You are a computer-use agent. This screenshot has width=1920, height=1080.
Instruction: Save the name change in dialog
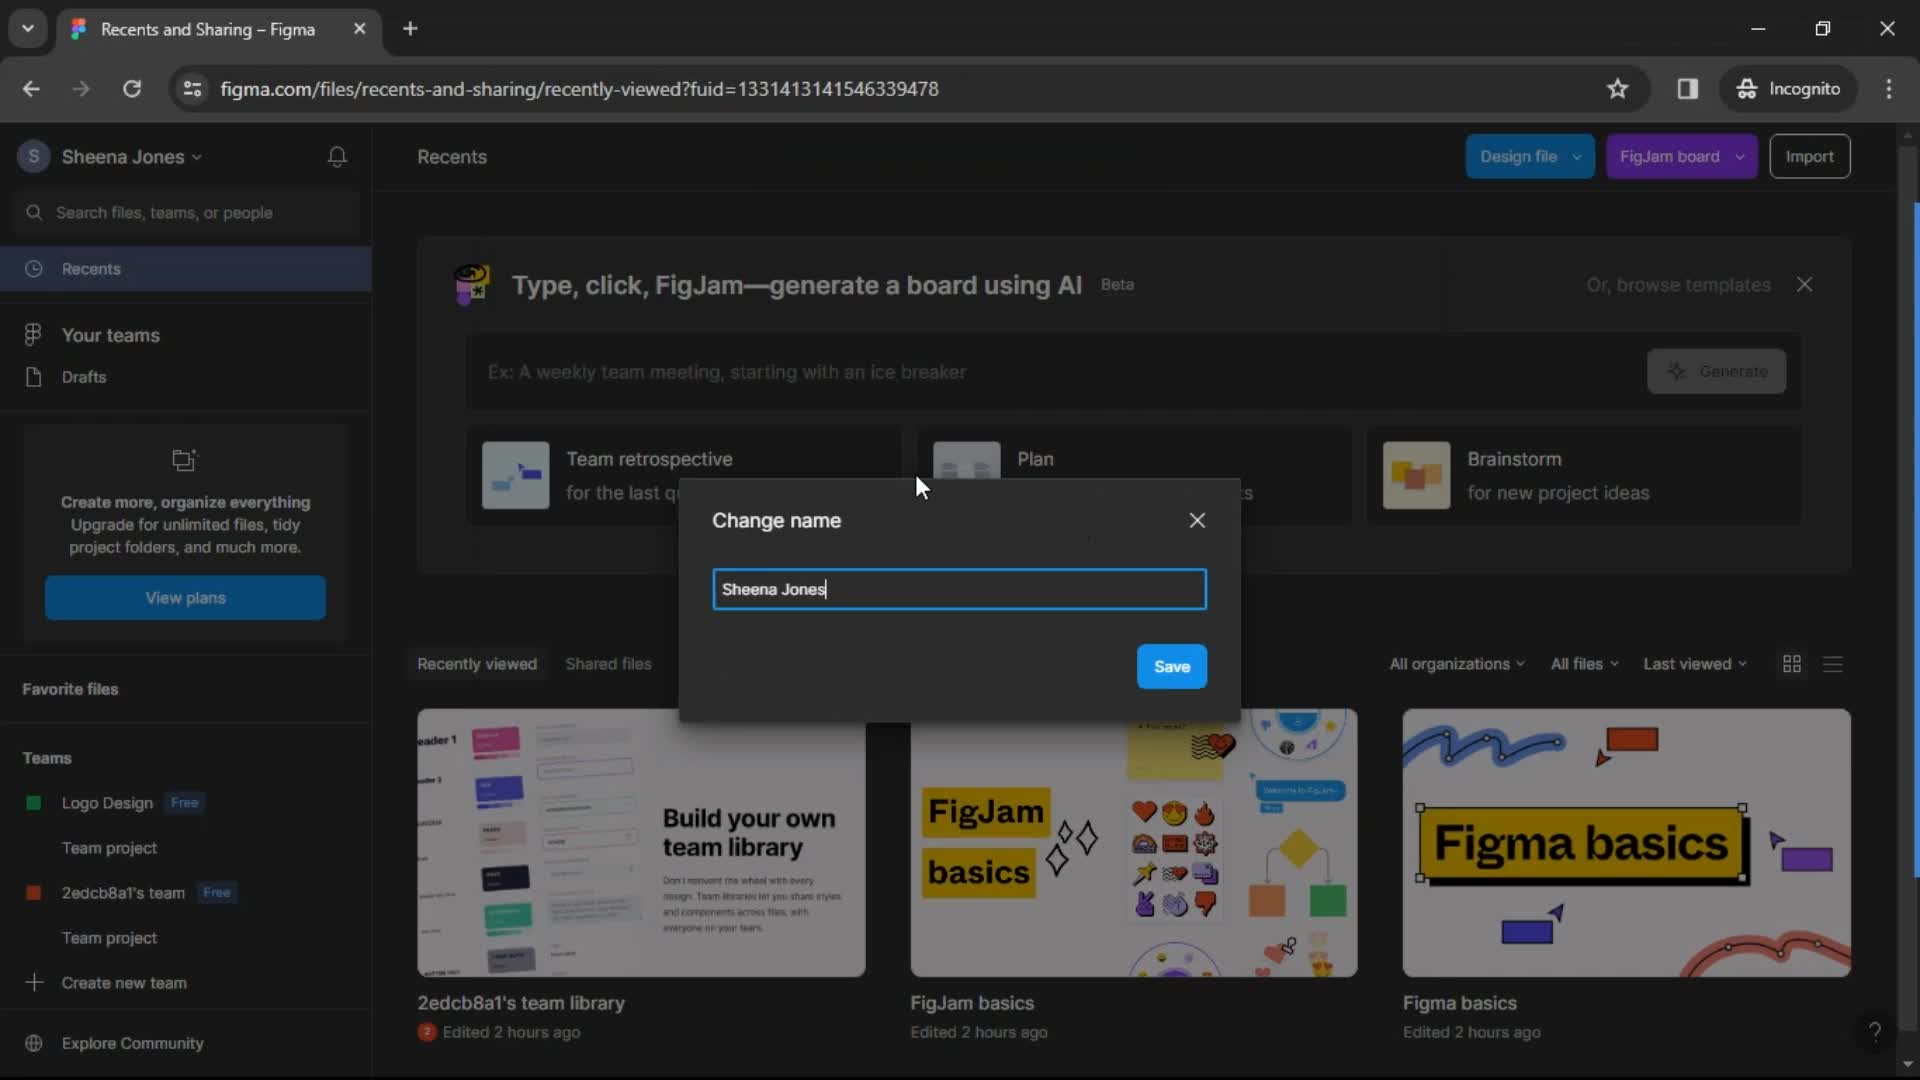click(1172, 666)
